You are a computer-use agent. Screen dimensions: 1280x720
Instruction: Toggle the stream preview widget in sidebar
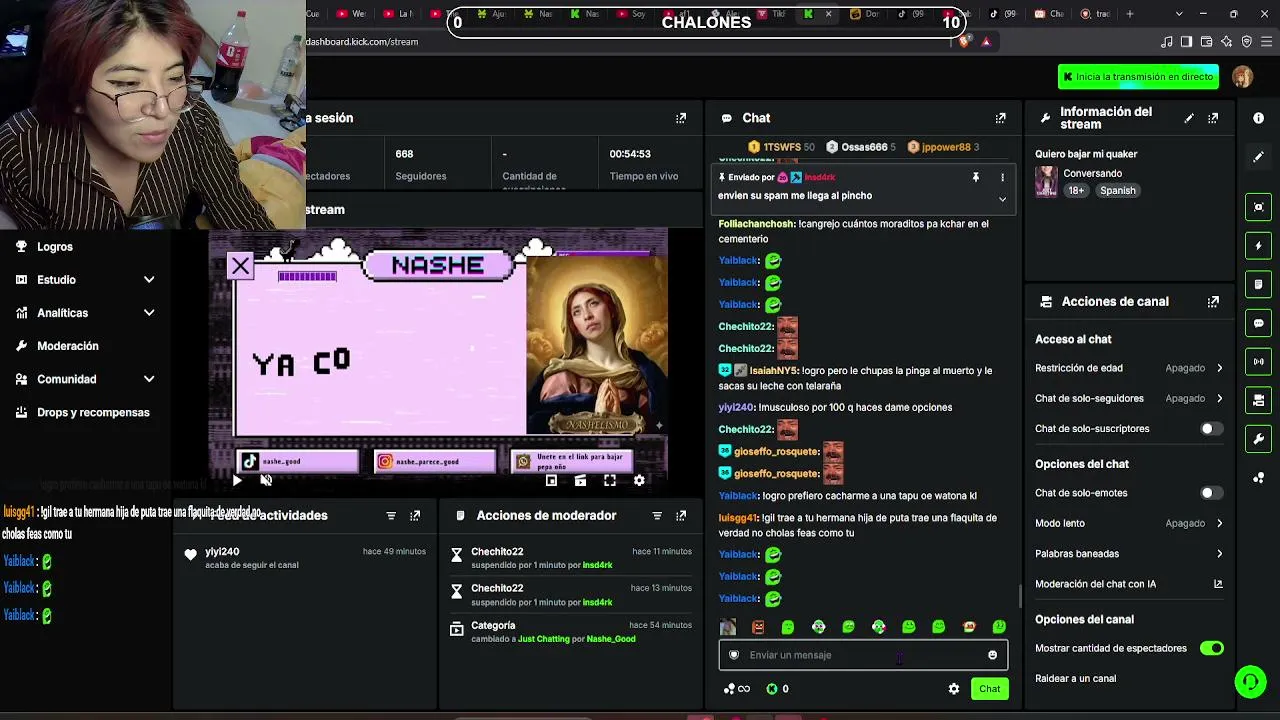[1258, 207]
